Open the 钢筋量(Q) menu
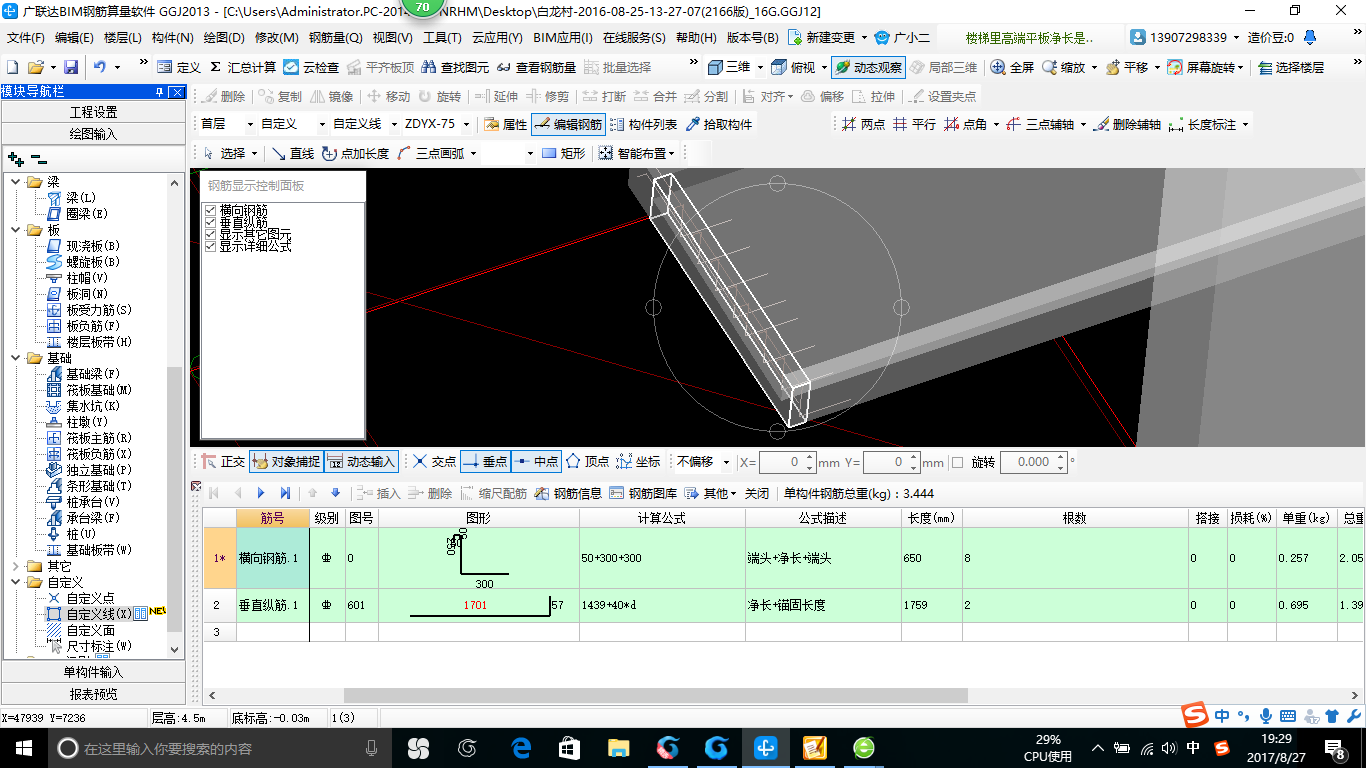The width and height of the screenshot is (1366, 768). [x=335, y=38]
